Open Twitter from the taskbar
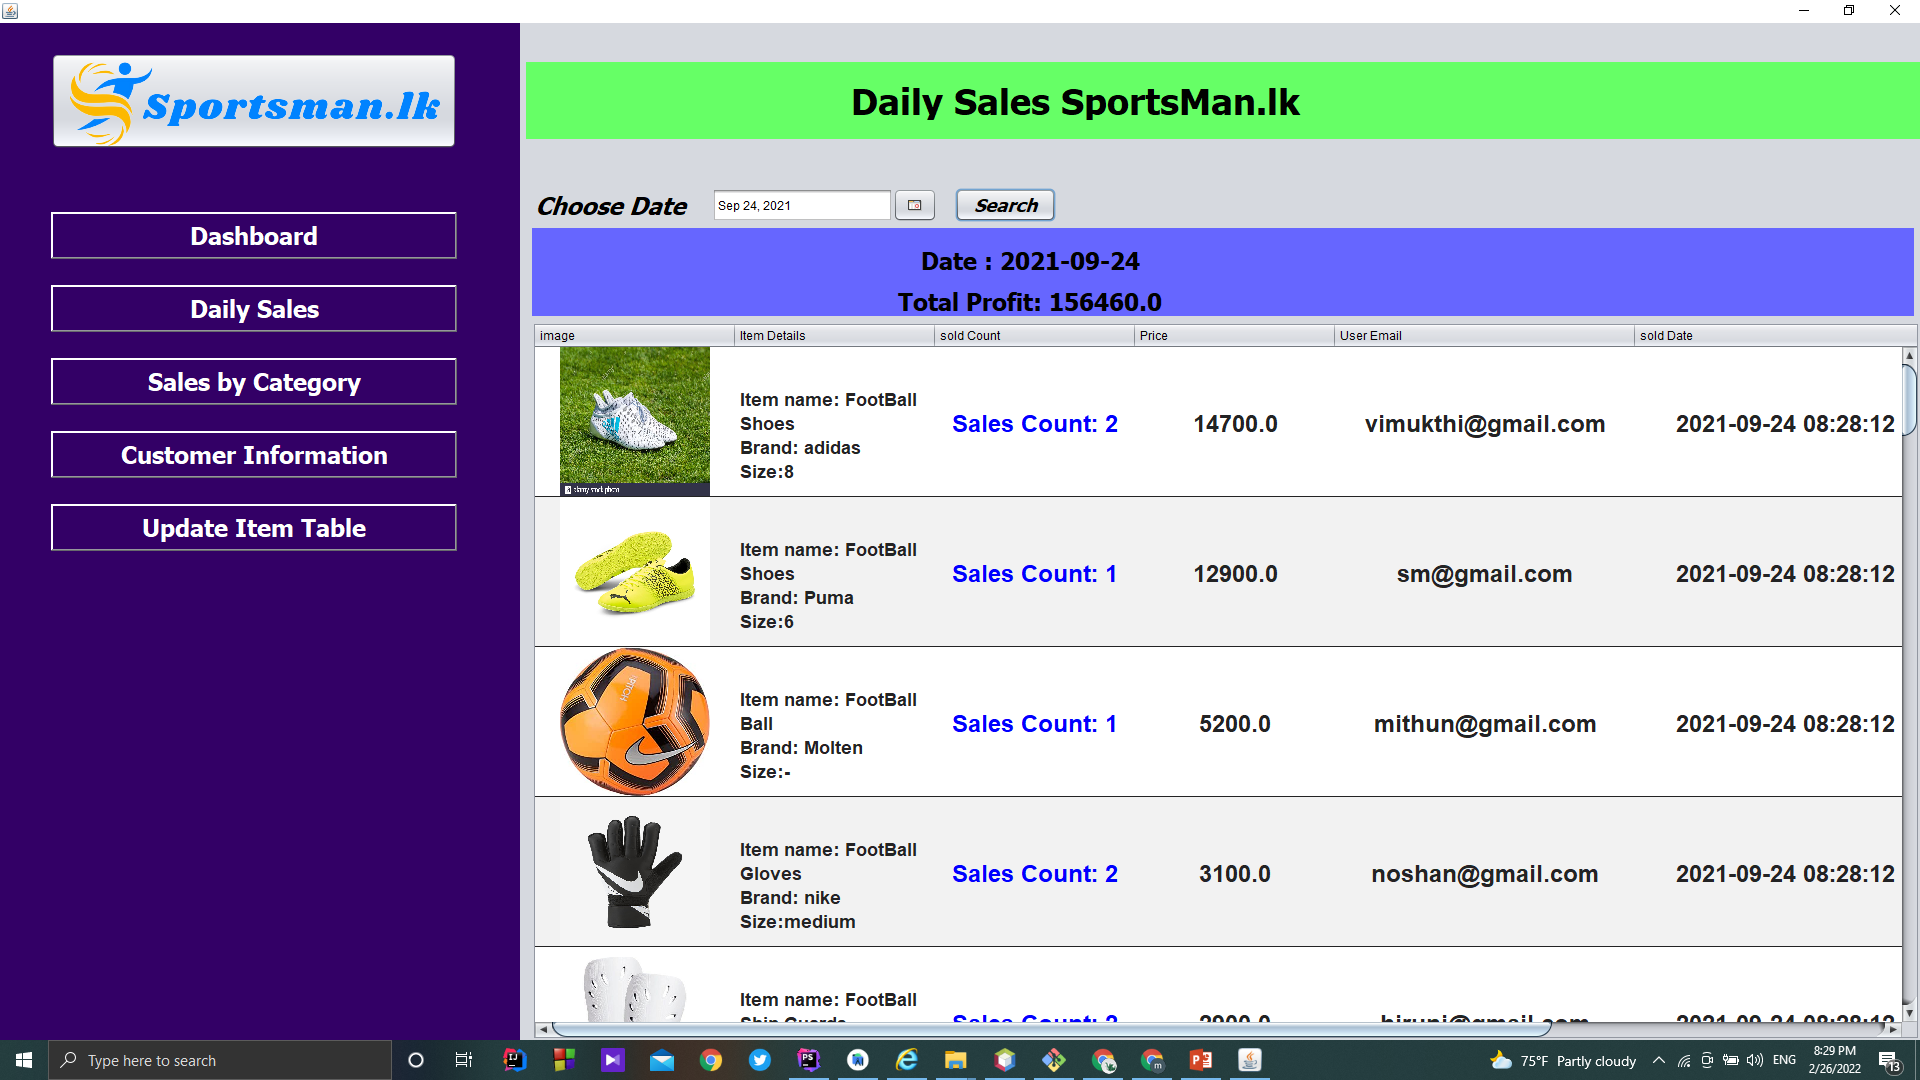The width and height of the screenshot is (1920, 1080). tap(760, 1060)
